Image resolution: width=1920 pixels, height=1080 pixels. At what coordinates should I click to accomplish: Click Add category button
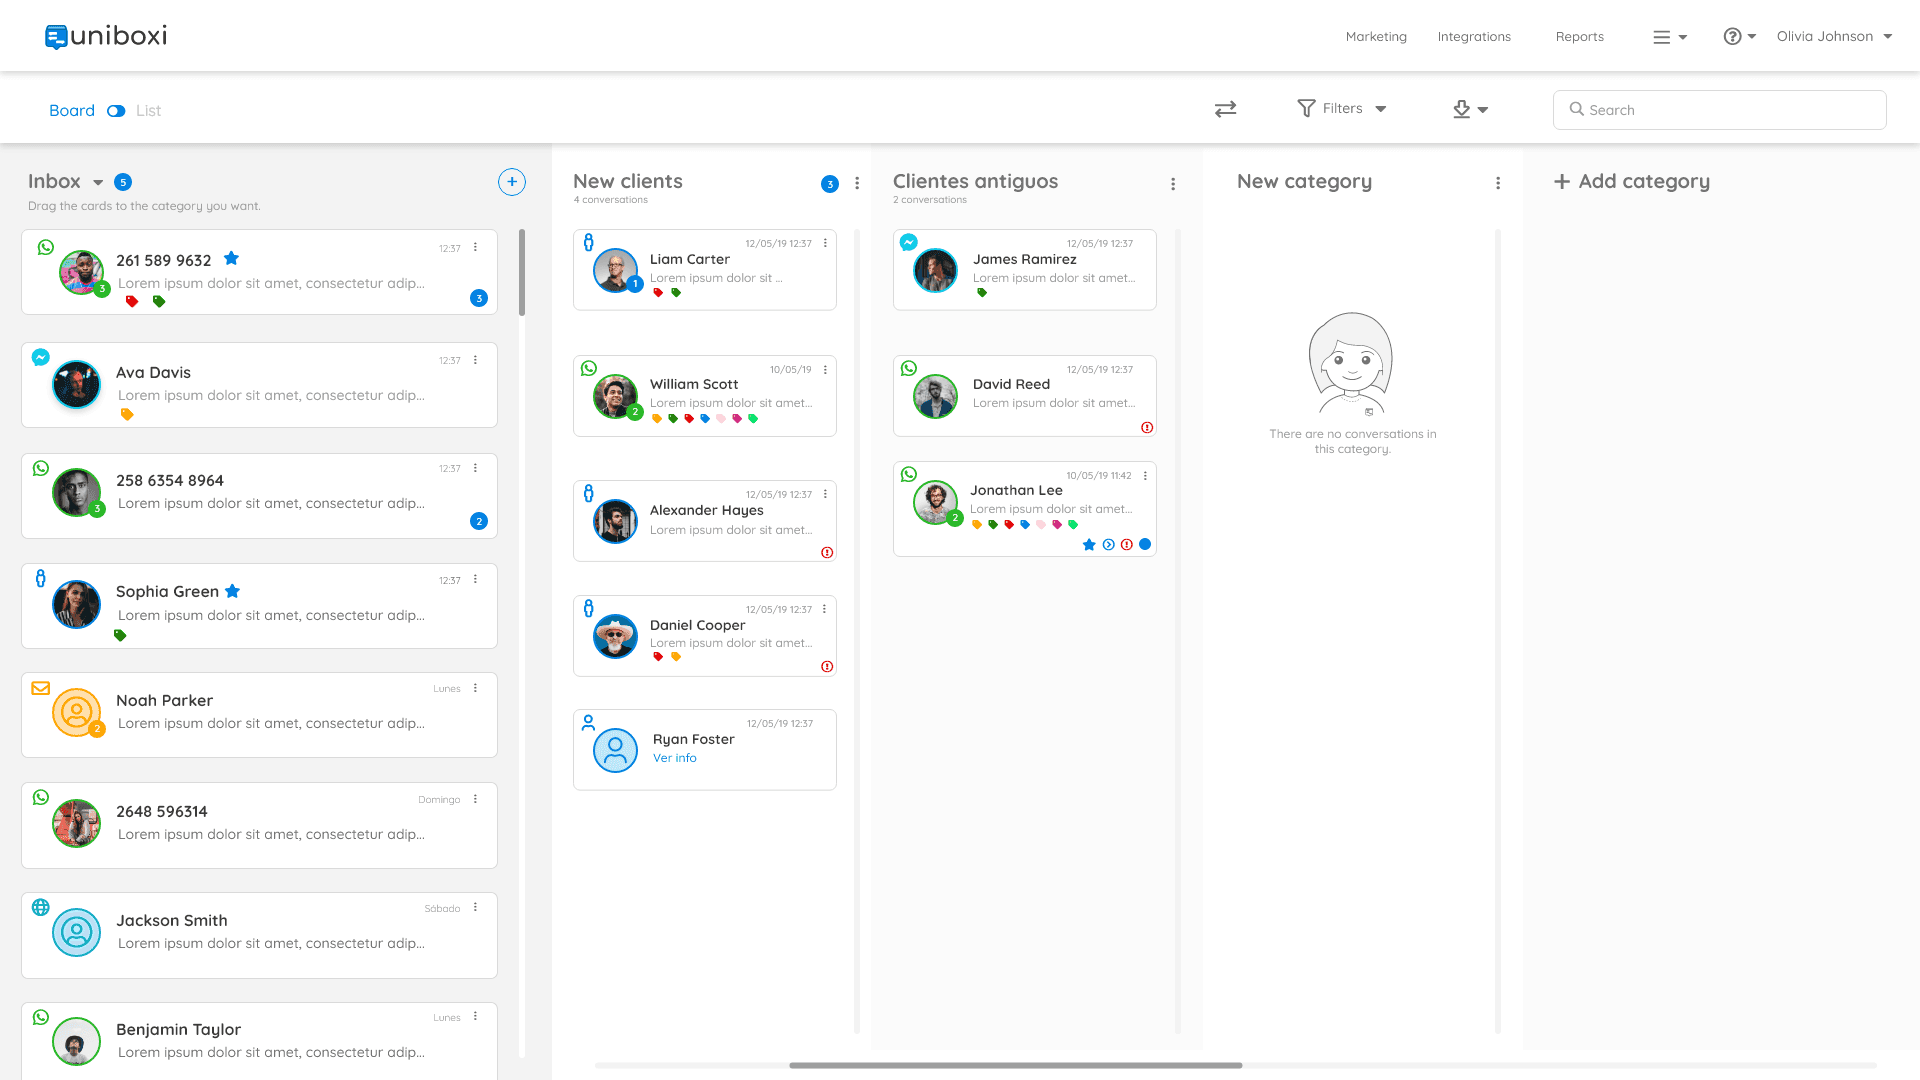point(1632,182)
